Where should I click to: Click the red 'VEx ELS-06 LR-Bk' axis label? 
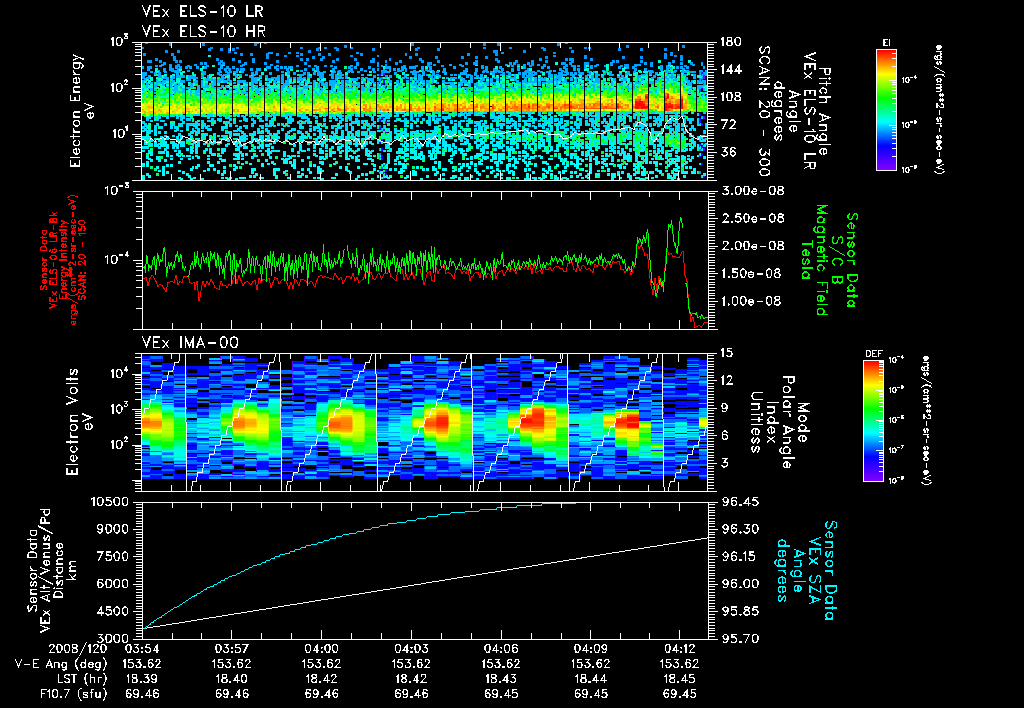54,260
